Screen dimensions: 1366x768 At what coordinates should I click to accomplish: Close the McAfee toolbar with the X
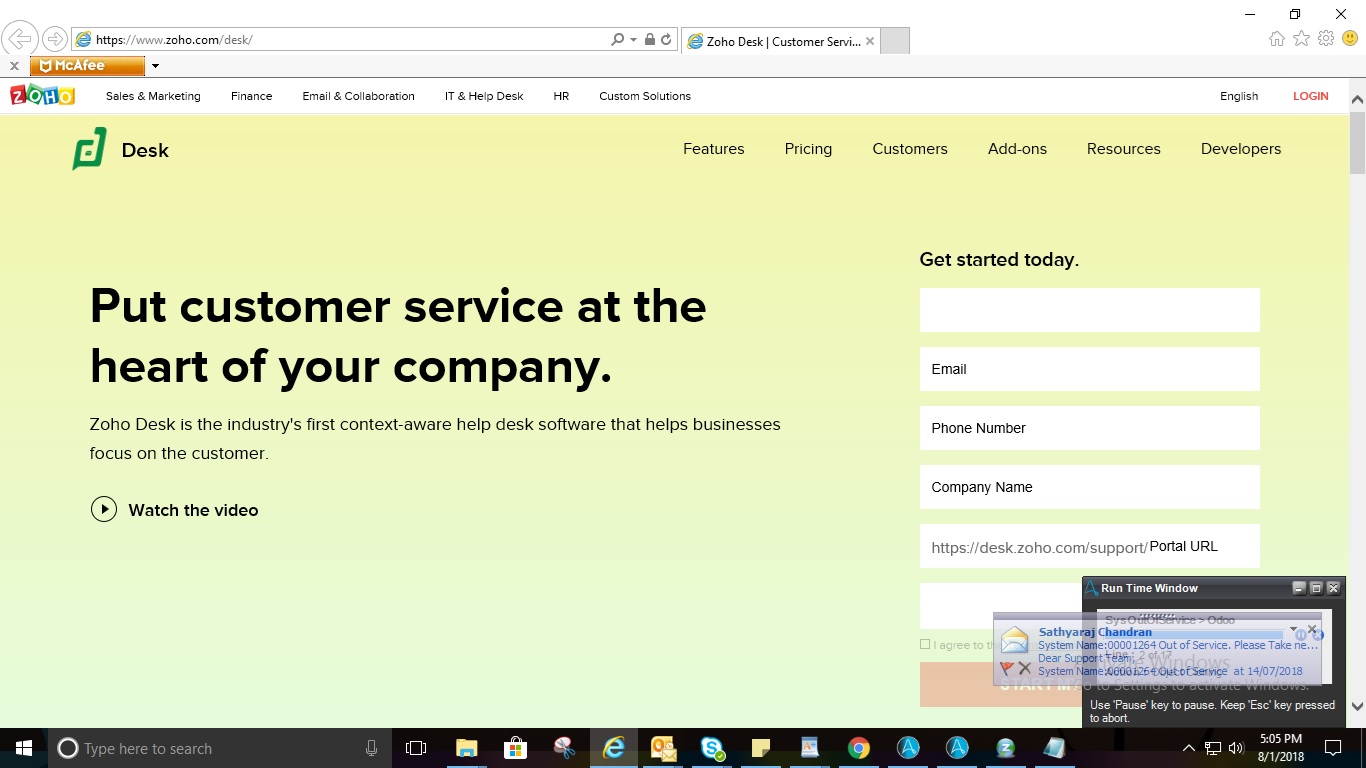coord(14,66)
